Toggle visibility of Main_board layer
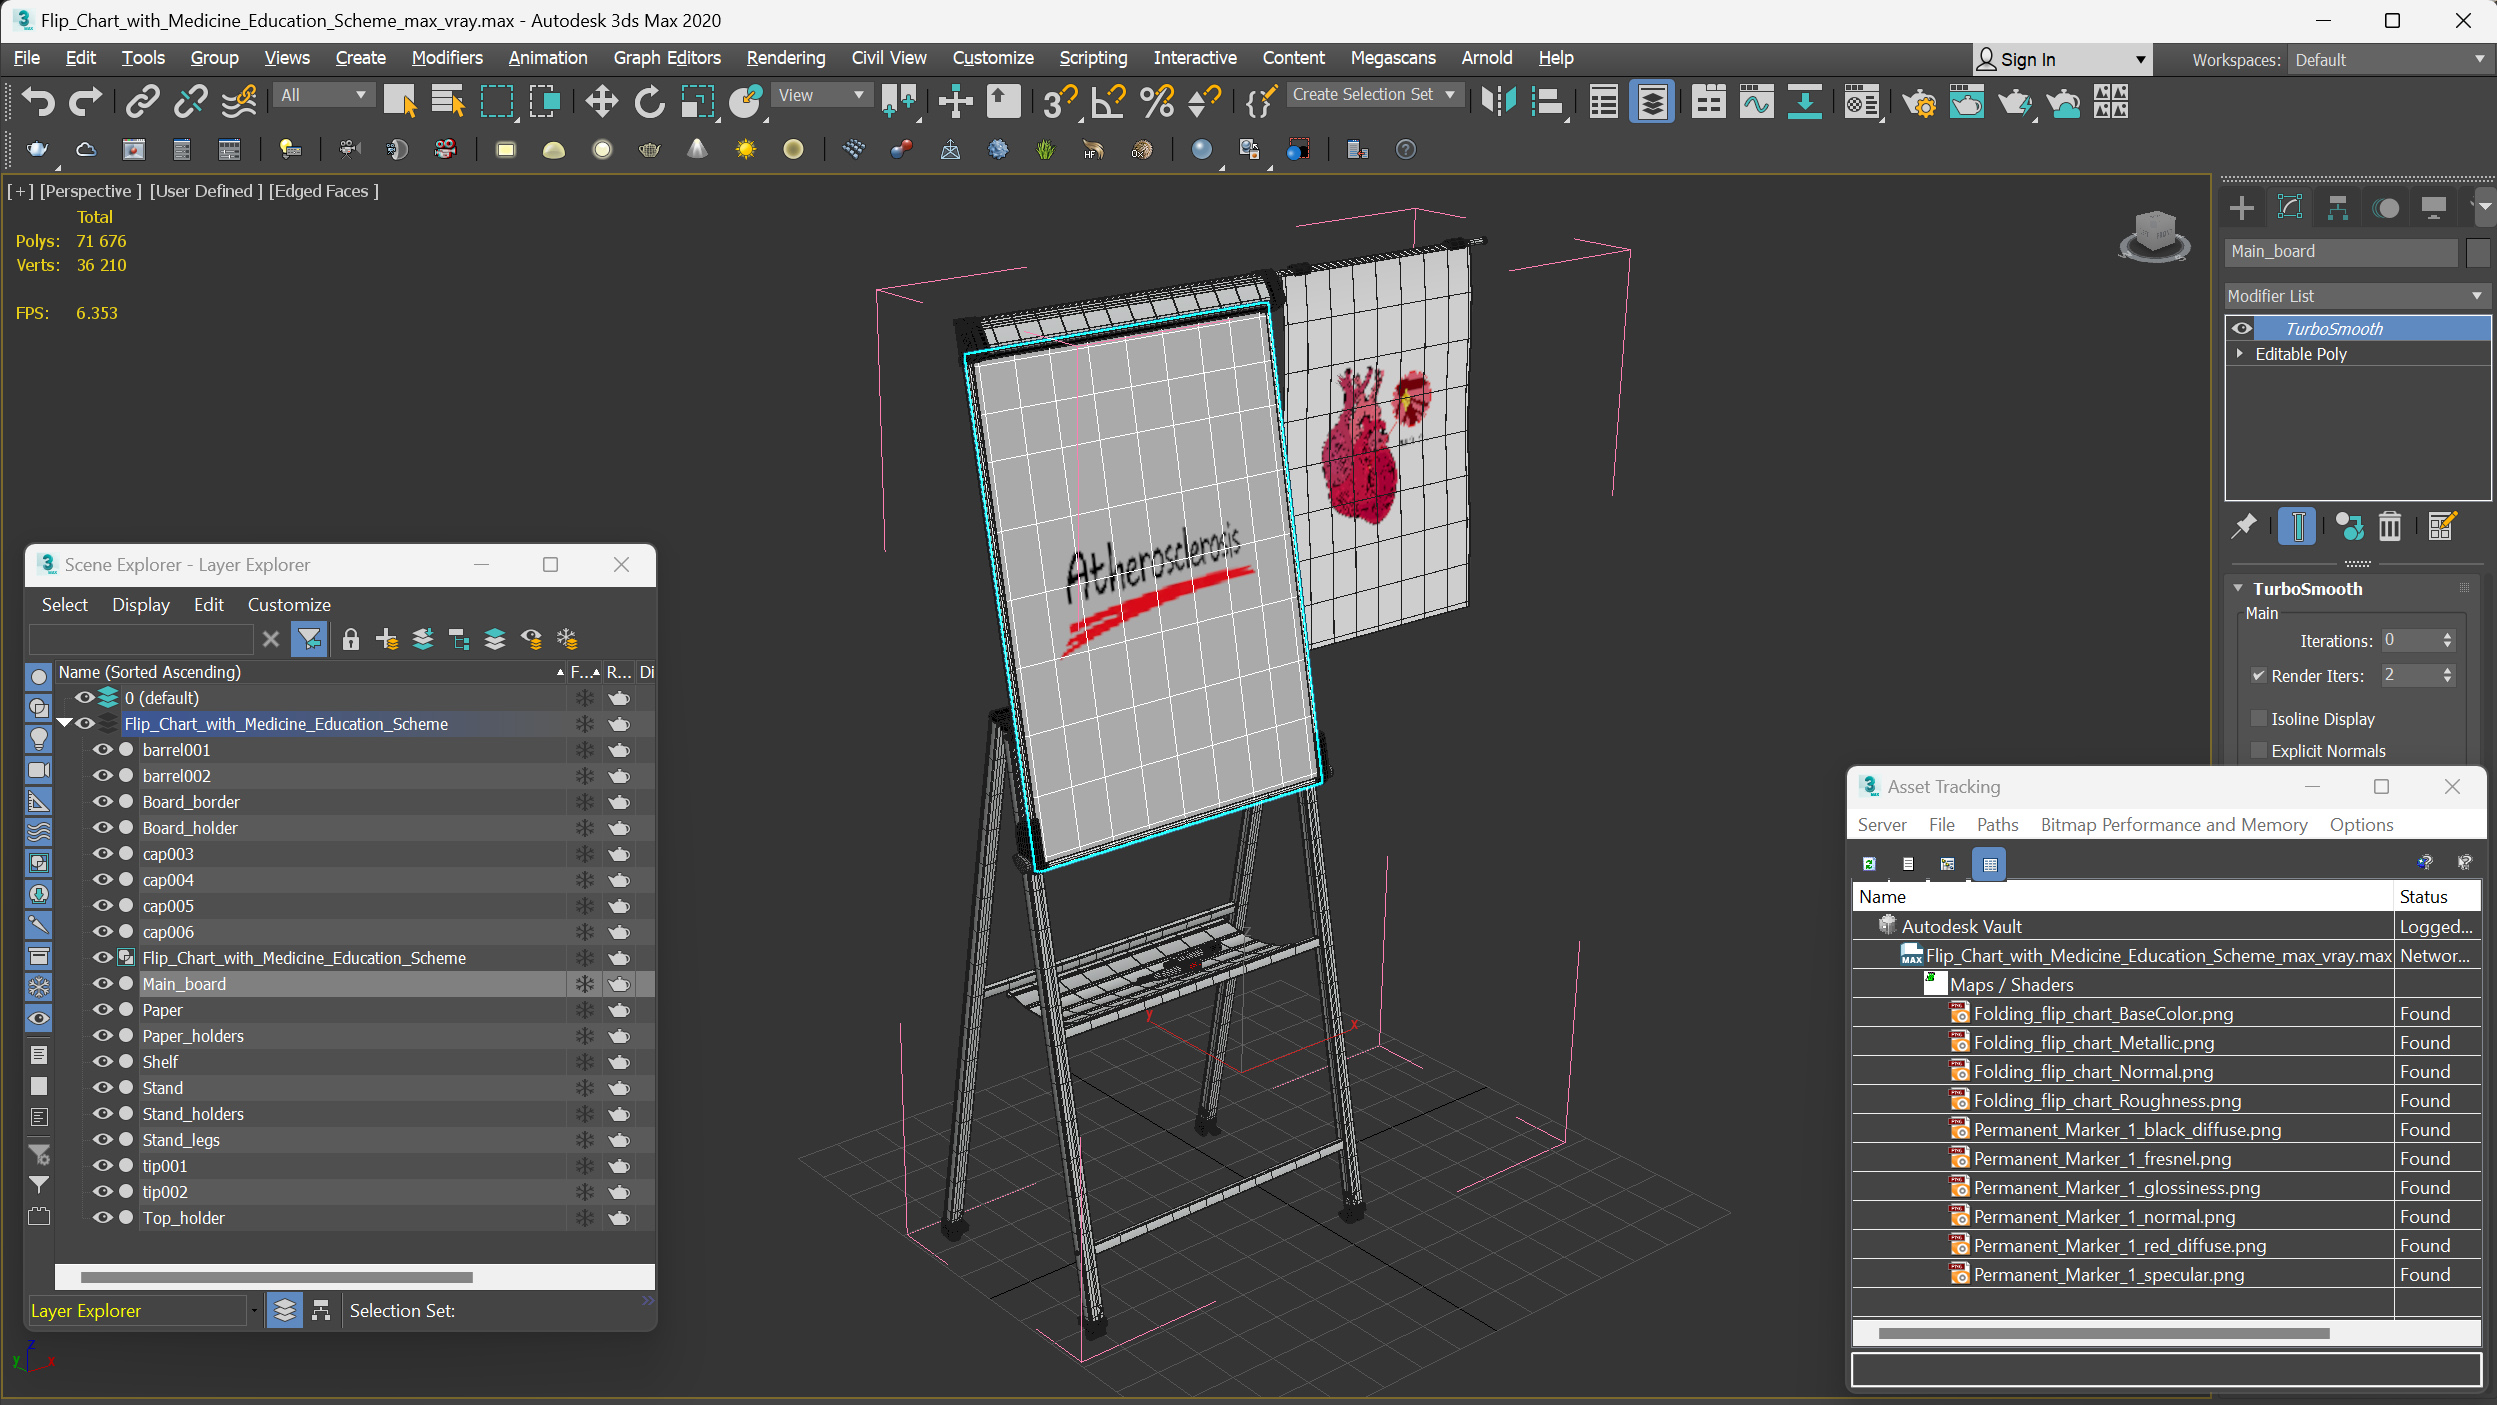The width and height of the screenshot is (2497, 1405). click(x=96, y=983)
